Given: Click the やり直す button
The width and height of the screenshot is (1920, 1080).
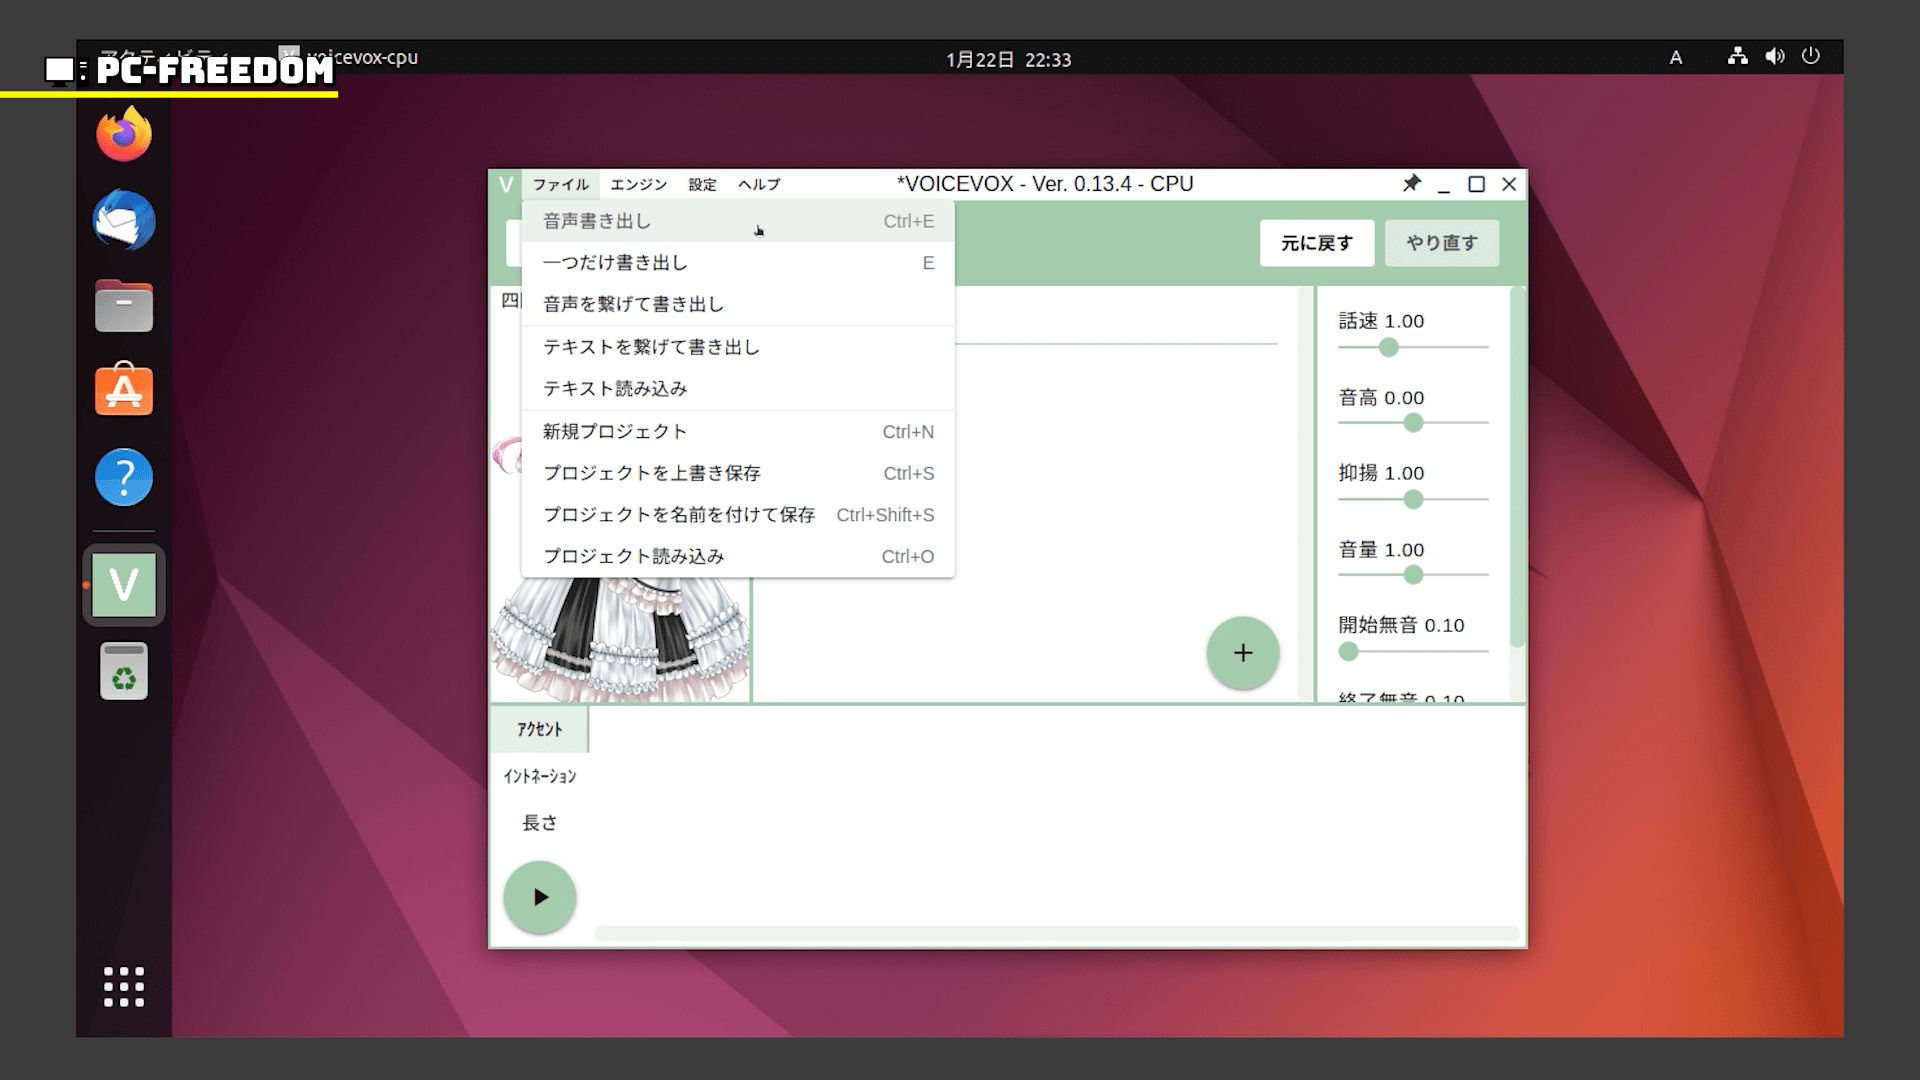Looking at the screenshot, I should (1441, 243).
